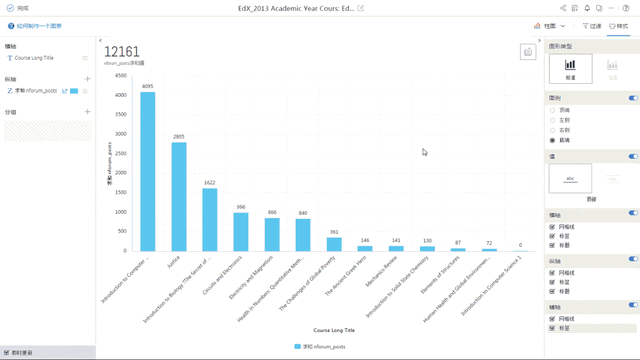Open the chart type (柱图) dropdown
The image size is (640, 360).
click(x=550, y=26)
